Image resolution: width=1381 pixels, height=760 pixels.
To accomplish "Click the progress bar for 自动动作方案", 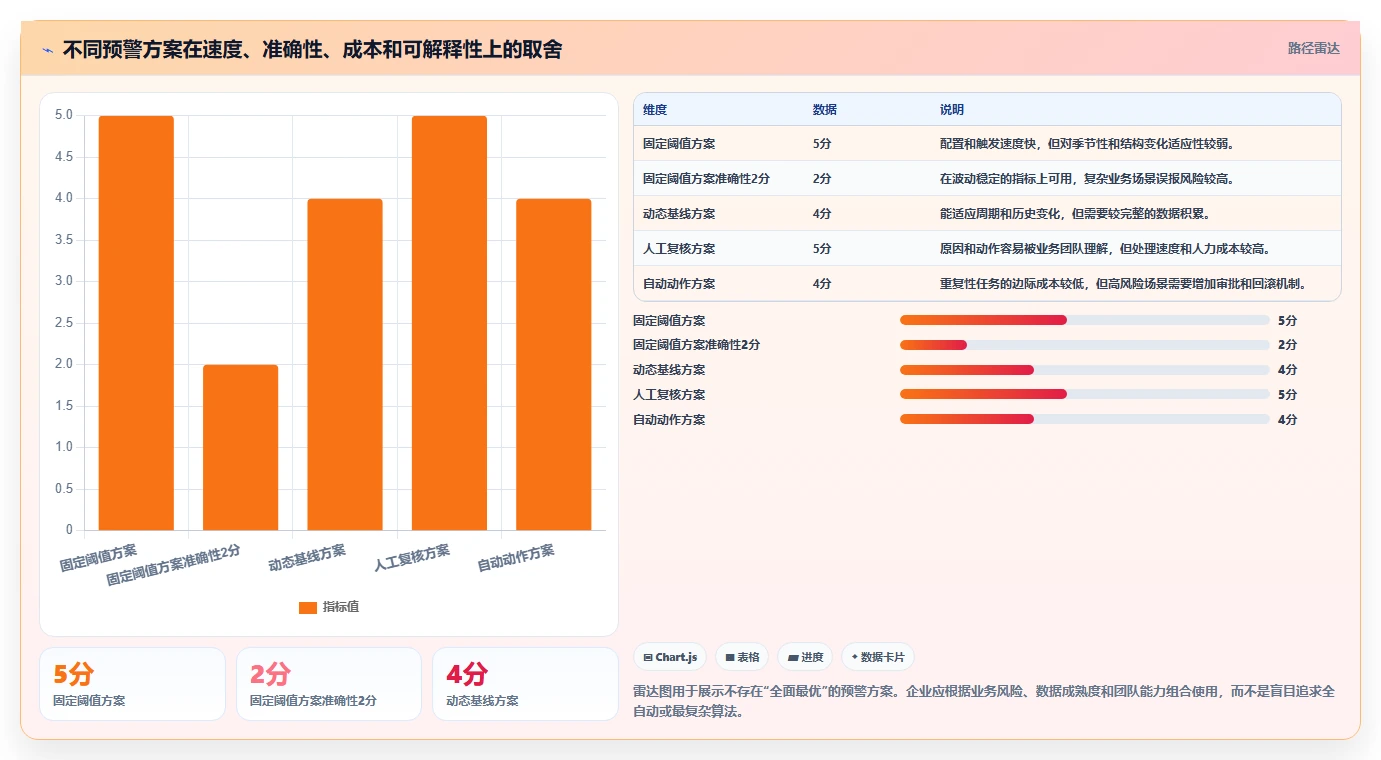I will (1085, 419).
